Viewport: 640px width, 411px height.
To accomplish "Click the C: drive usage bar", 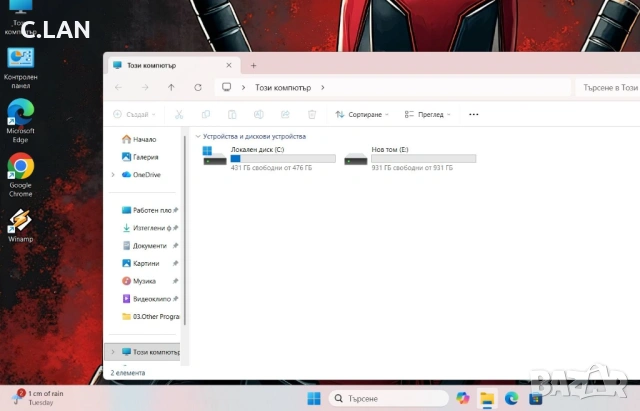I will coord(283,158).
